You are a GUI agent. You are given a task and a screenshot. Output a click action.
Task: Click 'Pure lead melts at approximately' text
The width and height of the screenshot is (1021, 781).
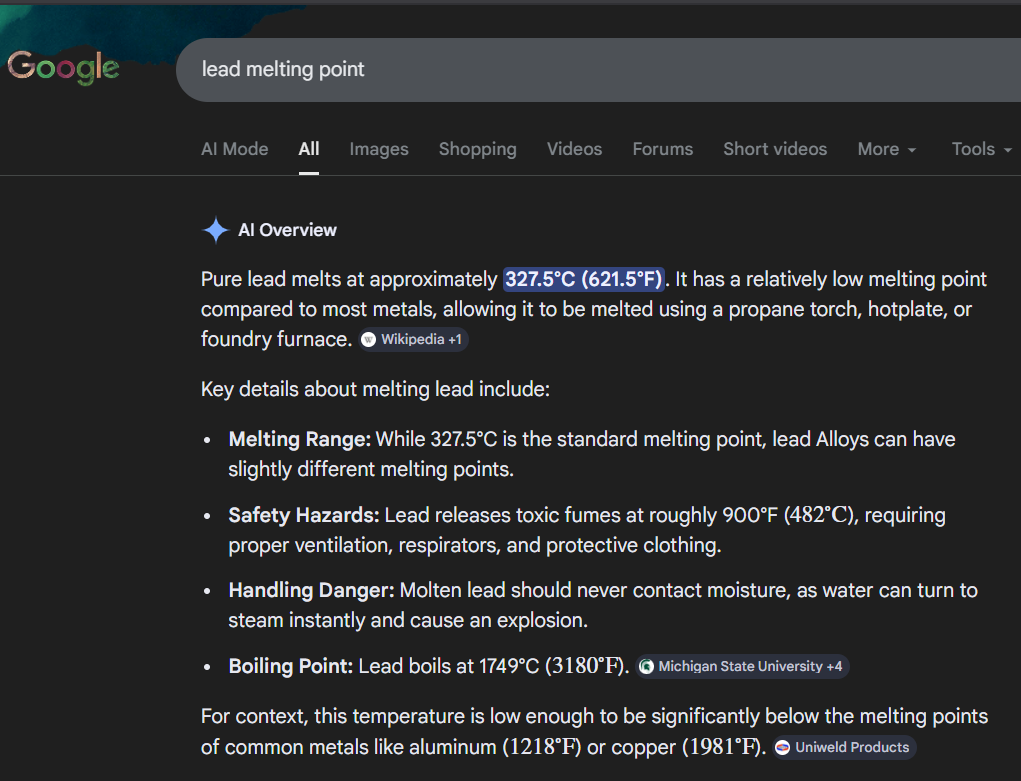click(349, 279)
